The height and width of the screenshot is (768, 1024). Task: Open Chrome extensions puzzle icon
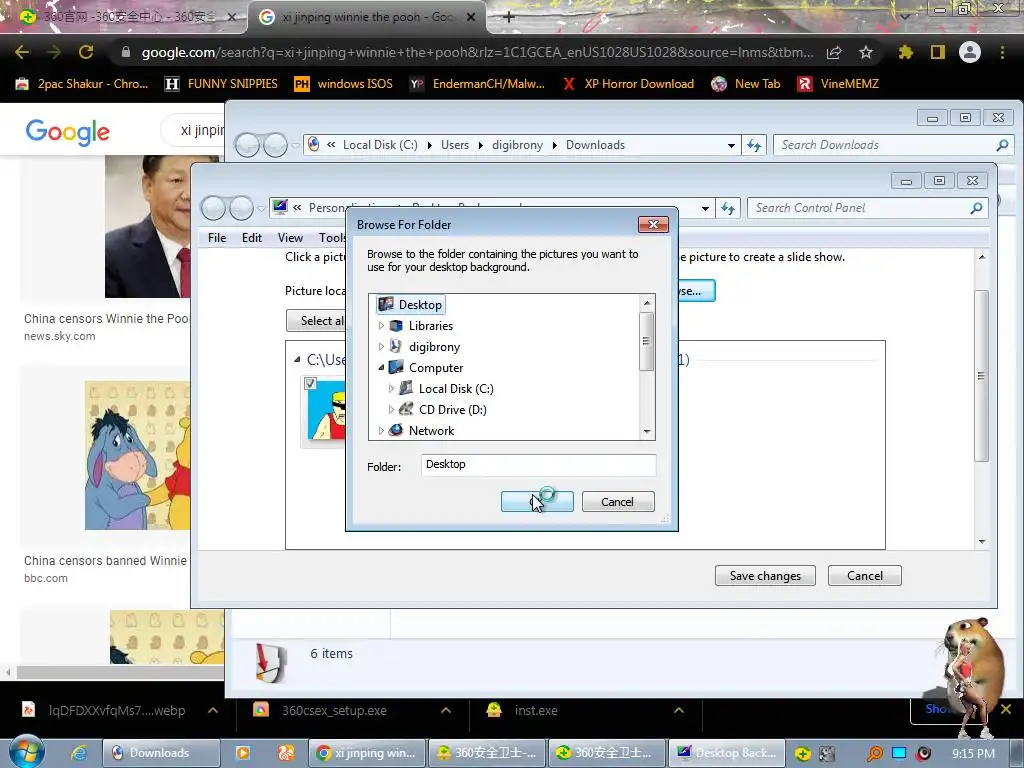905,52
